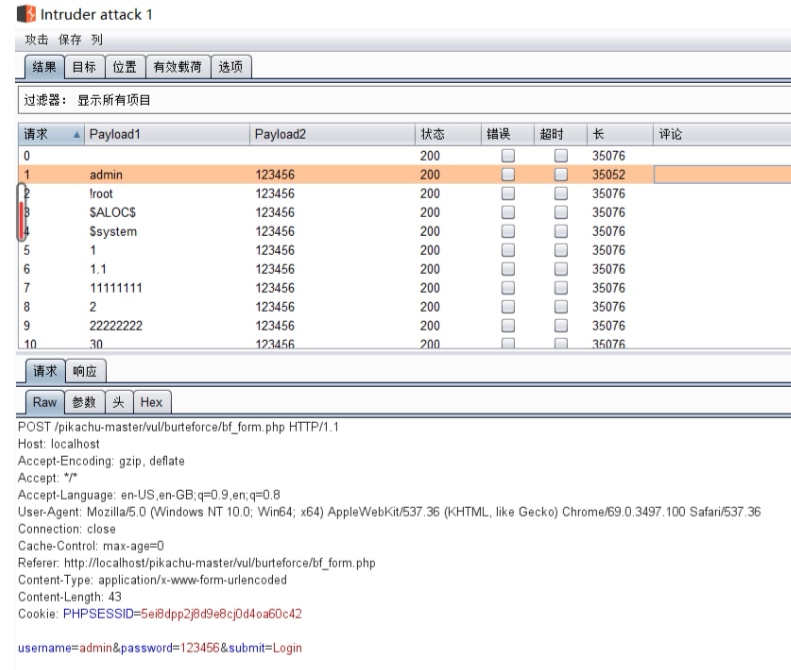Switch to the 结果 tab

coord(44,67)
